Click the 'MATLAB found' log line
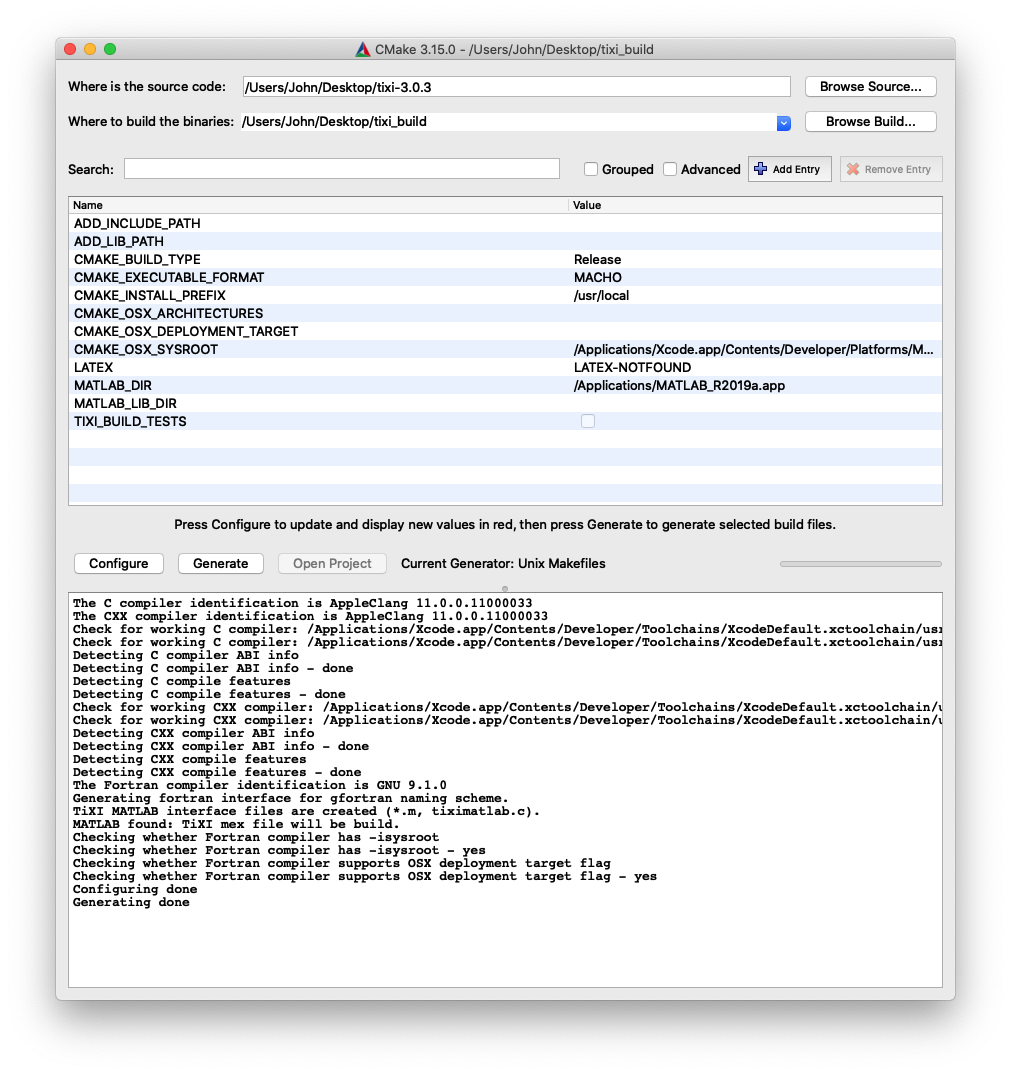Screen dimensions: 1011x1074 pos(236,824)
